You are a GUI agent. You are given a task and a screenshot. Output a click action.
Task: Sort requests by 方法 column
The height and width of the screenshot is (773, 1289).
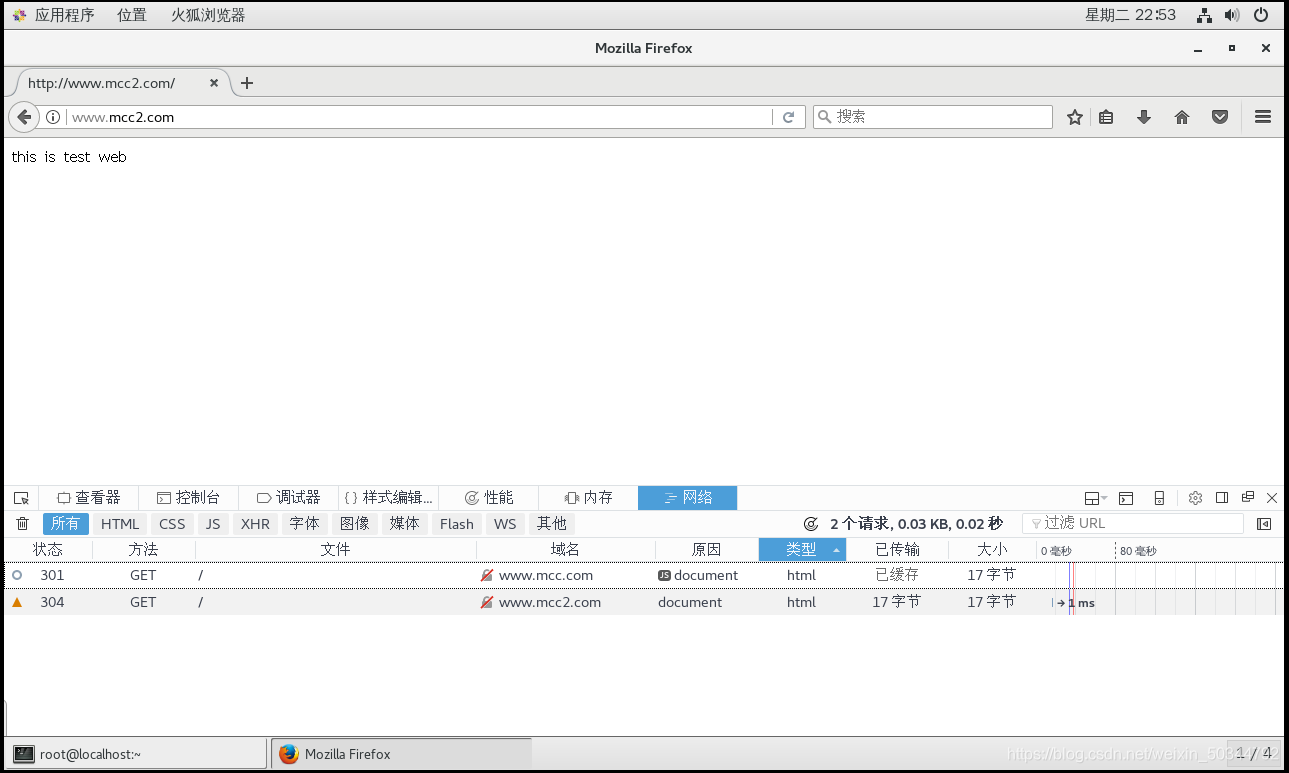pos(144,550)
